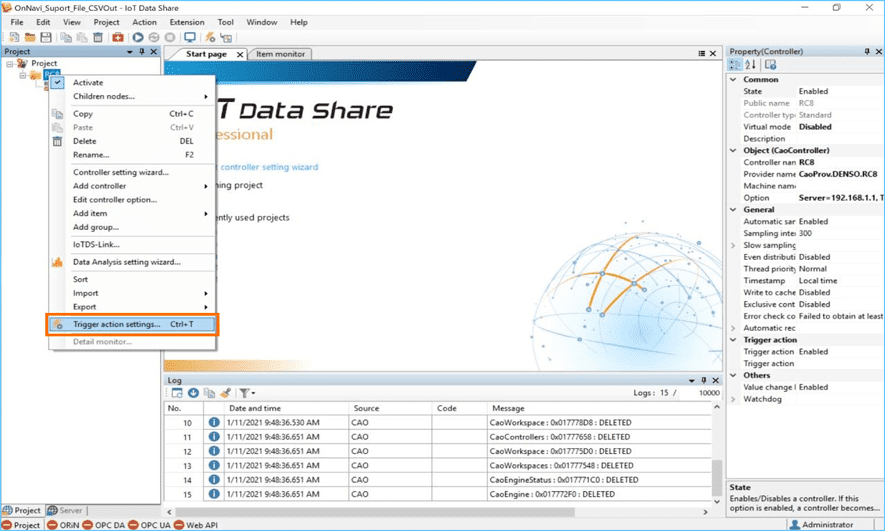Click the Log horizontal scrollbar thumb
Viewport: 885px width, 531px height.
(375, 512)
